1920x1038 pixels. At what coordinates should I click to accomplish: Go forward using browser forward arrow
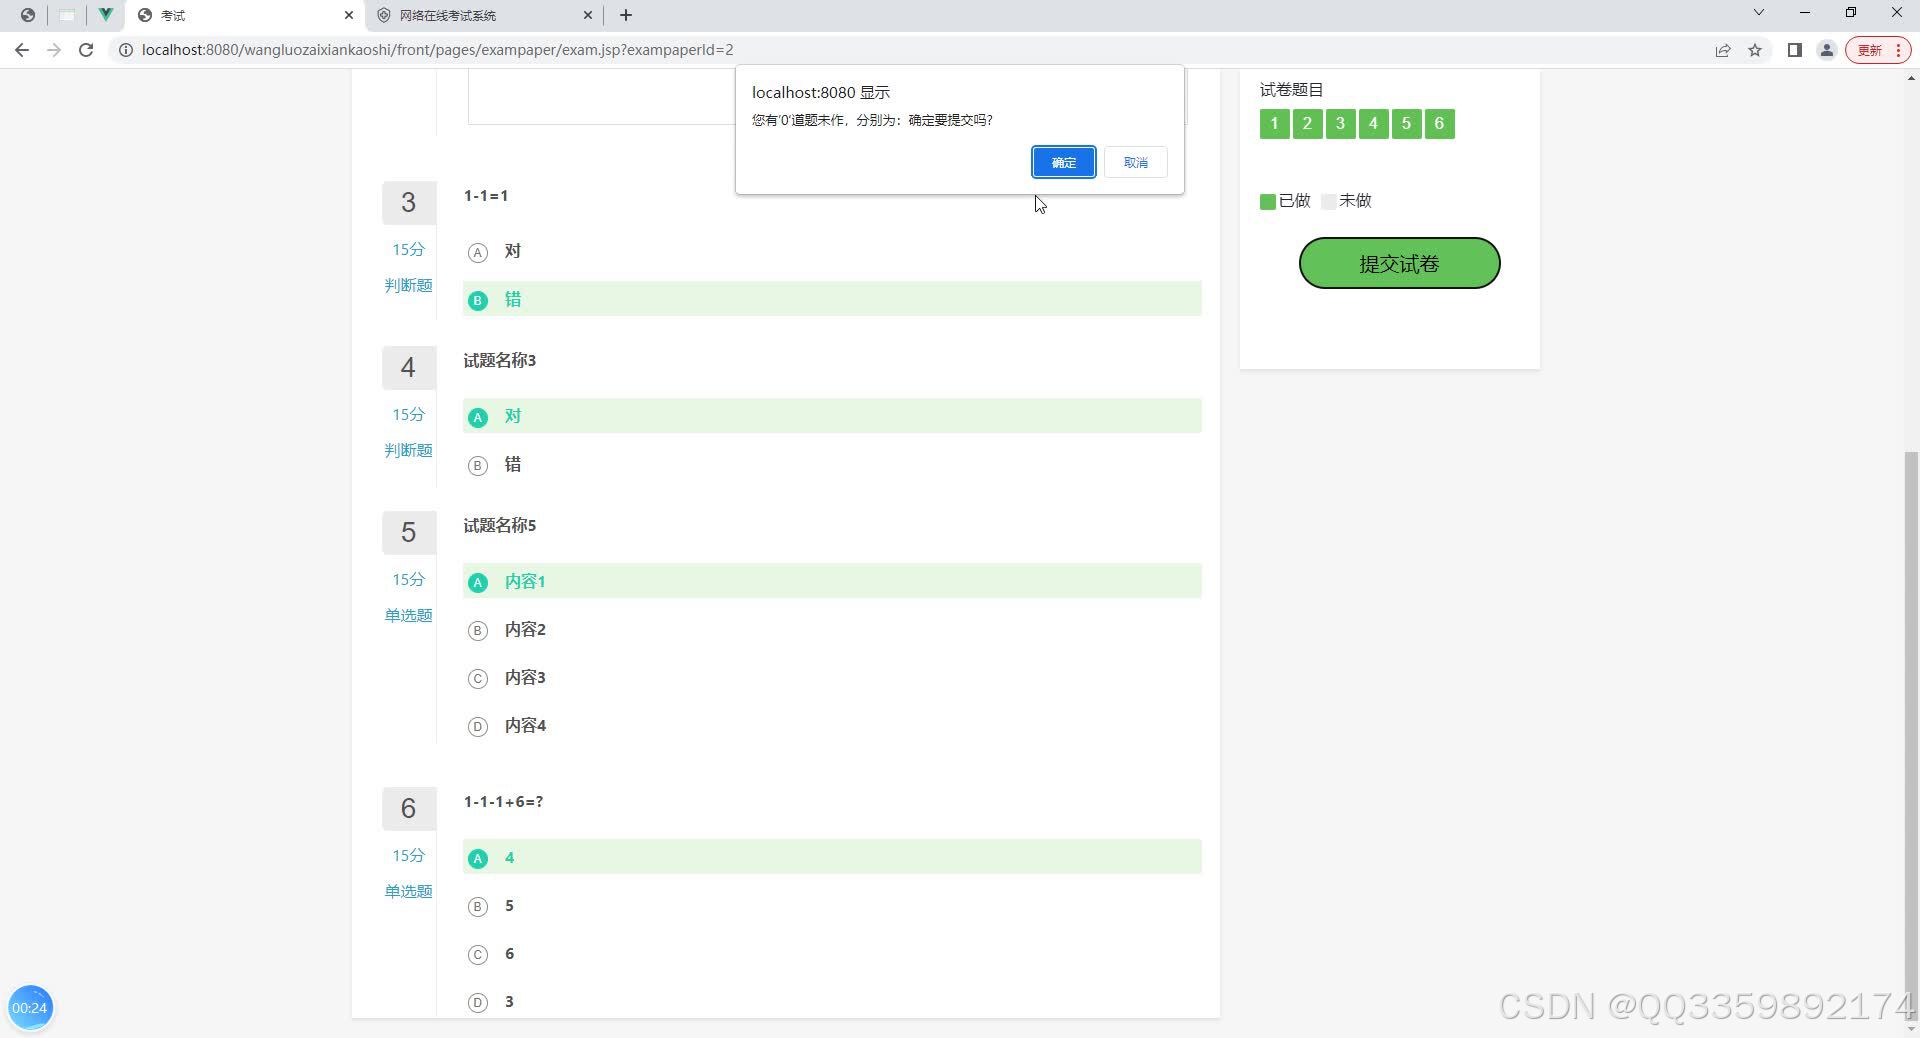pyautogui.click(x=54, y=50)
